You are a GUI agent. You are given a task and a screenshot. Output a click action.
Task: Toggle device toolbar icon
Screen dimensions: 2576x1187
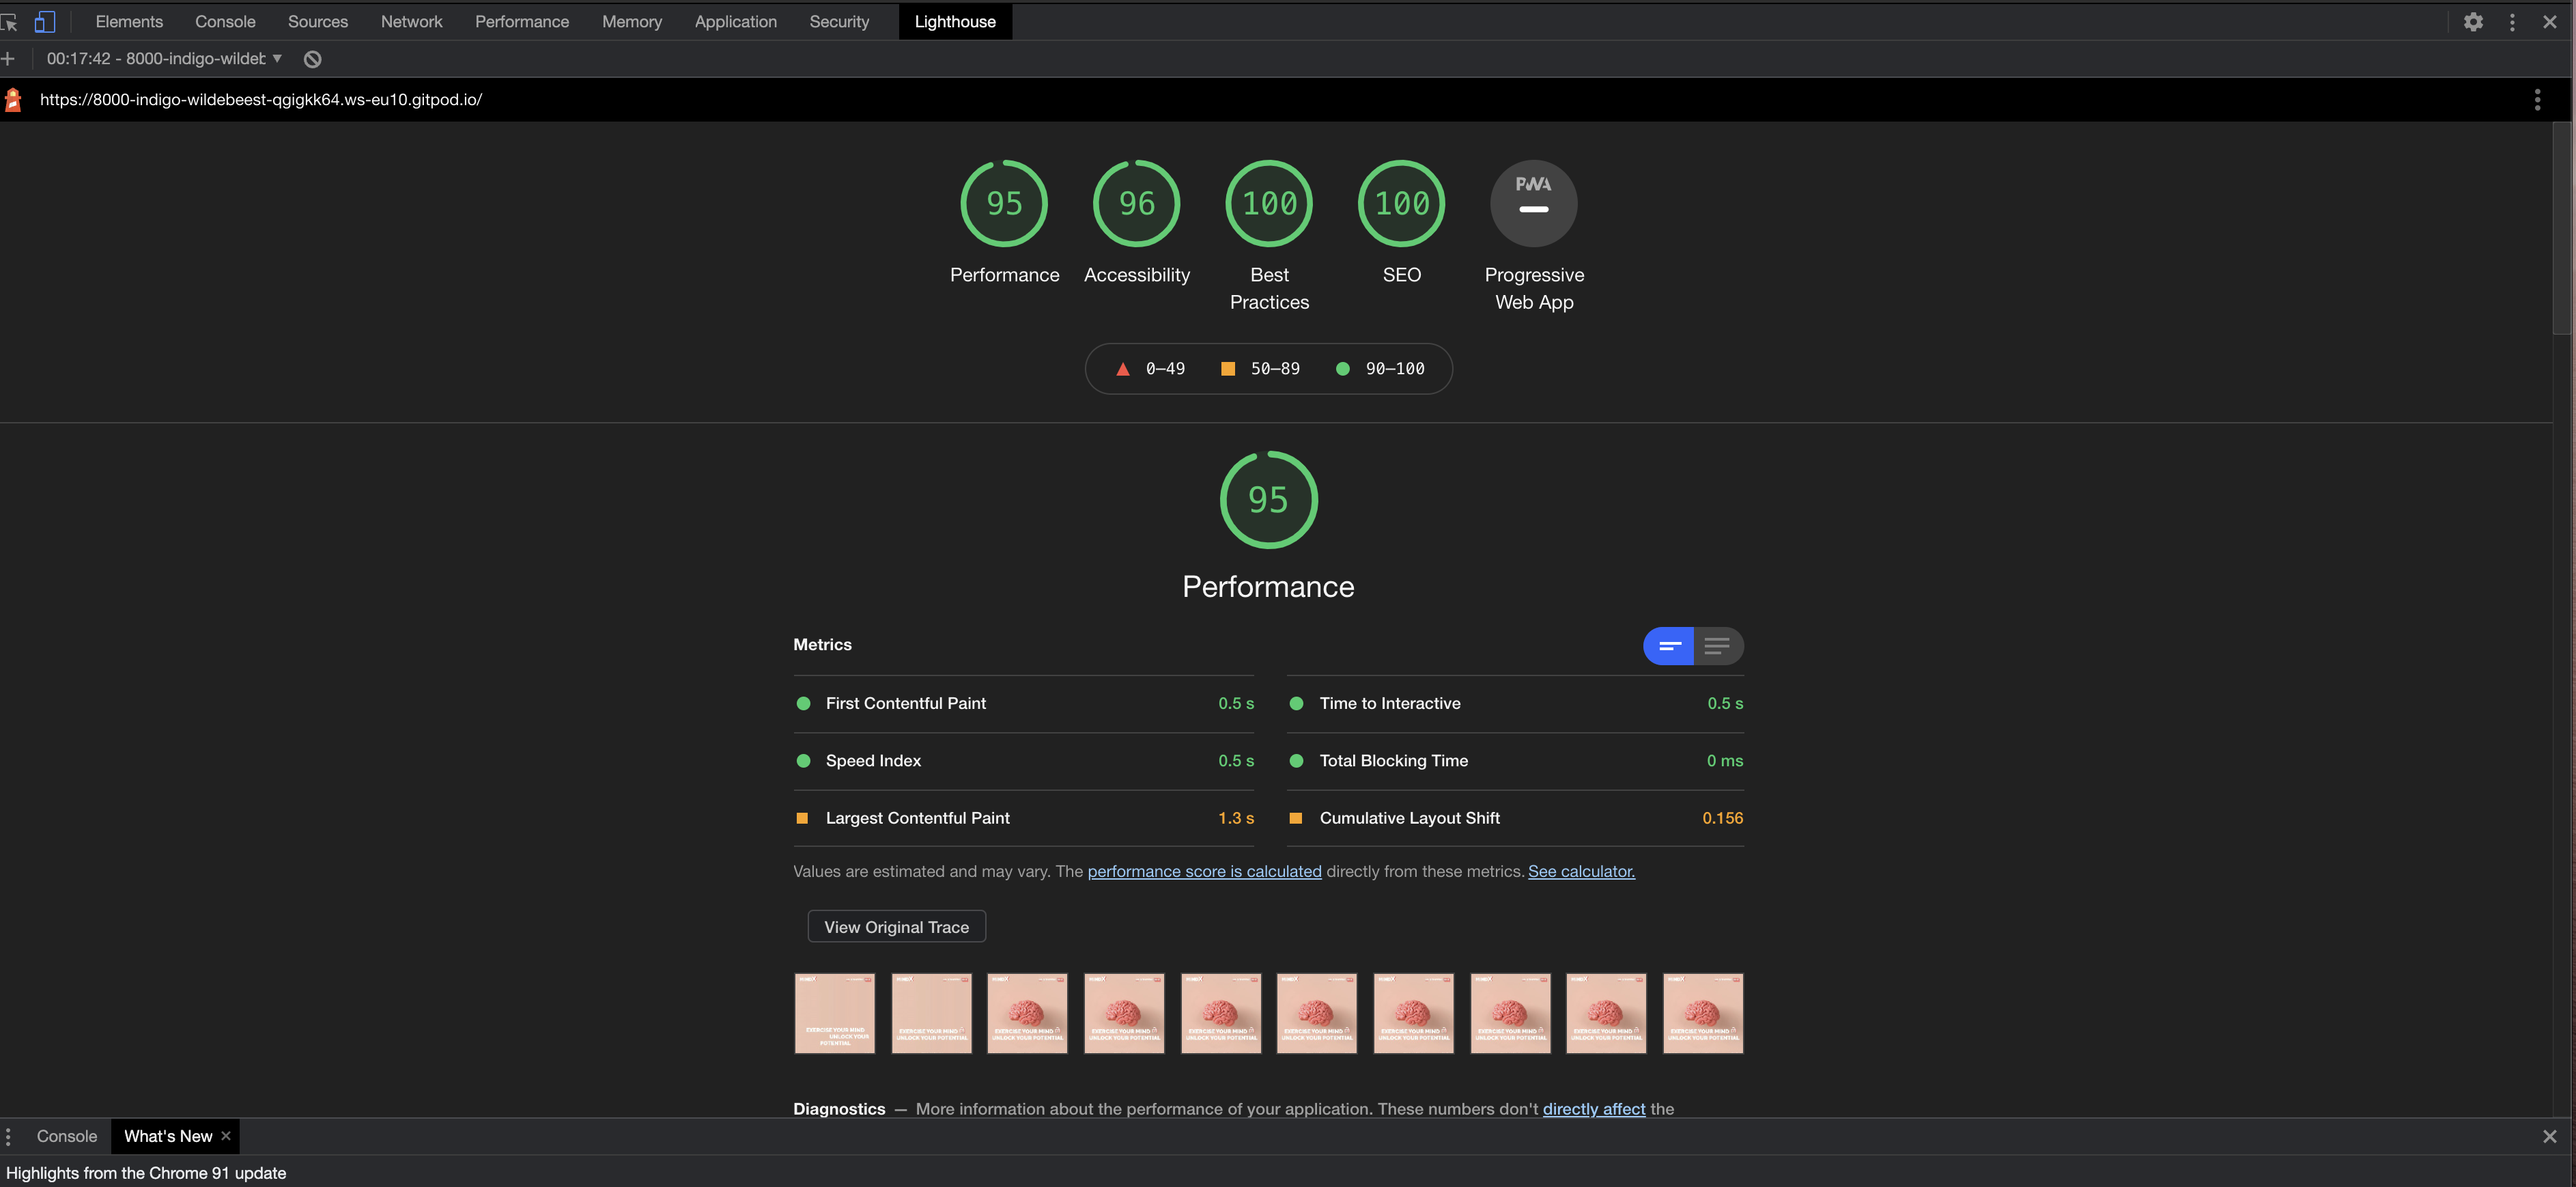pos(44,21)
